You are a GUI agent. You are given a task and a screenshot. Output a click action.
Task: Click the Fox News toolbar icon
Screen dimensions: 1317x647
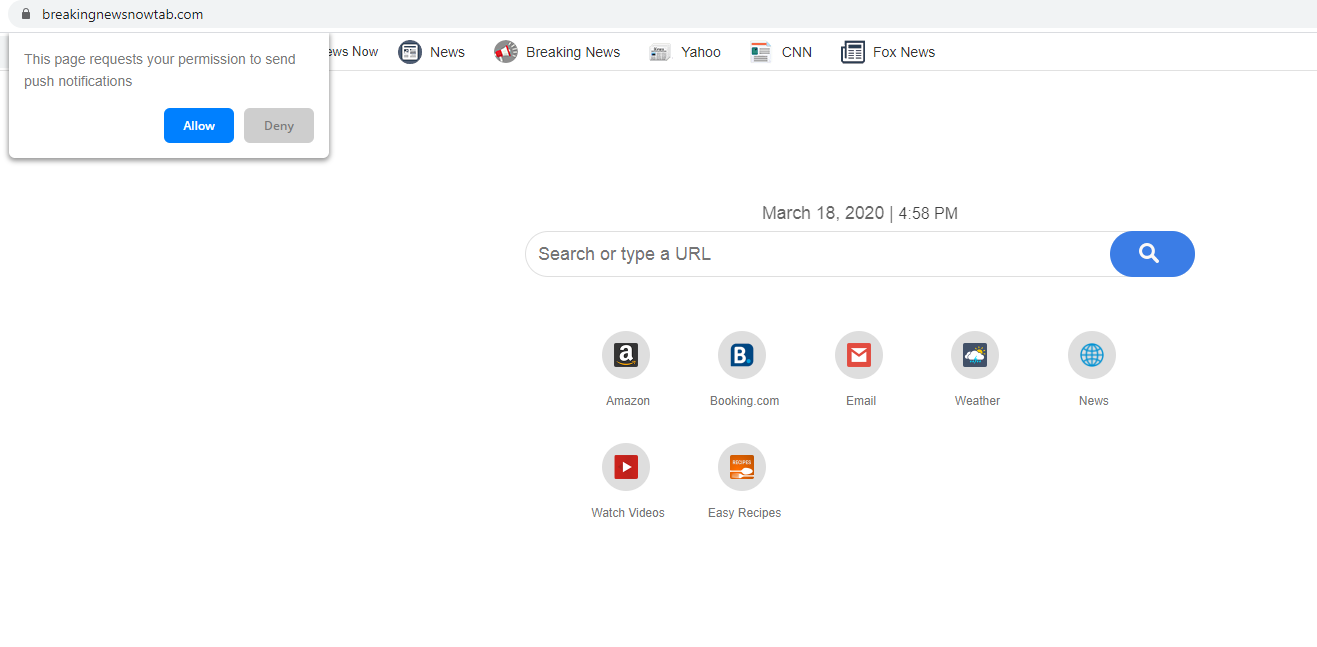tap(853, 52)
